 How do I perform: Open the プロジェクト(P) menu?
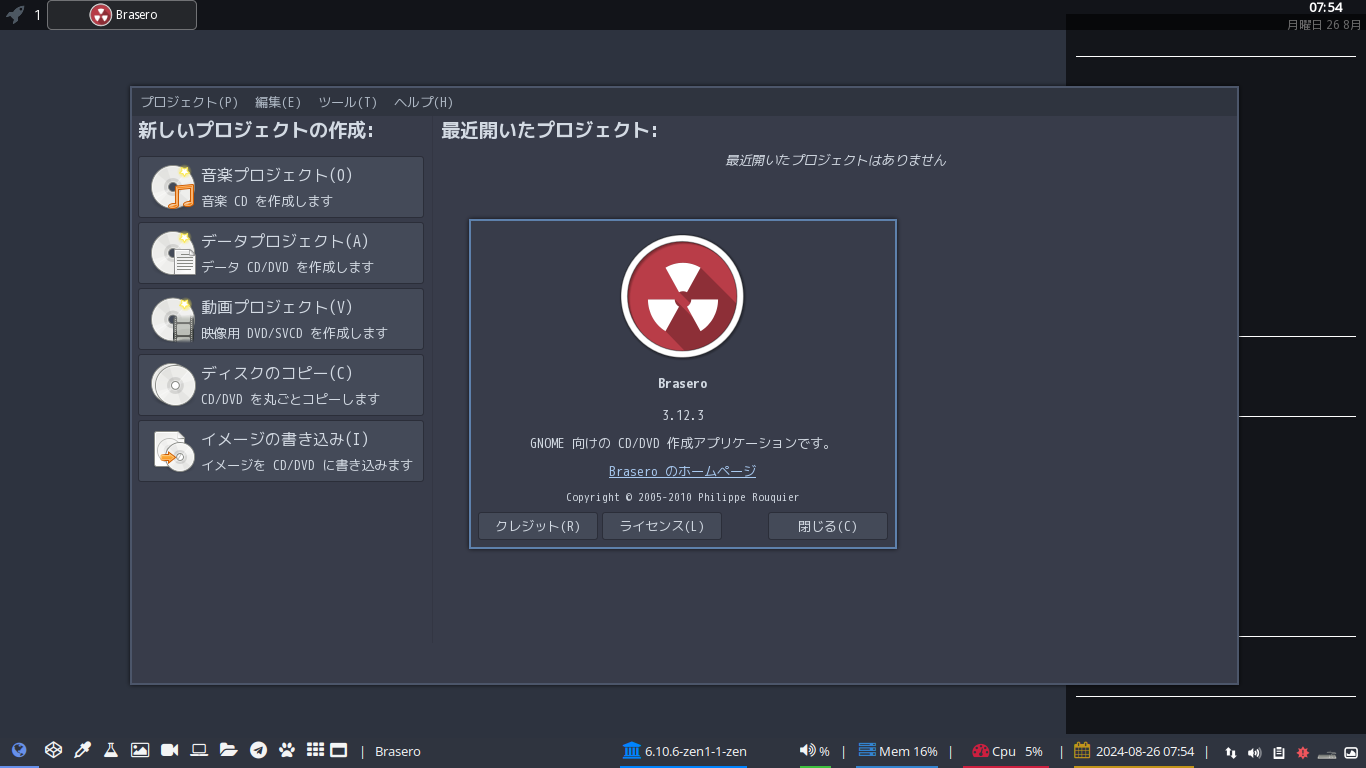tap(189, 102)
